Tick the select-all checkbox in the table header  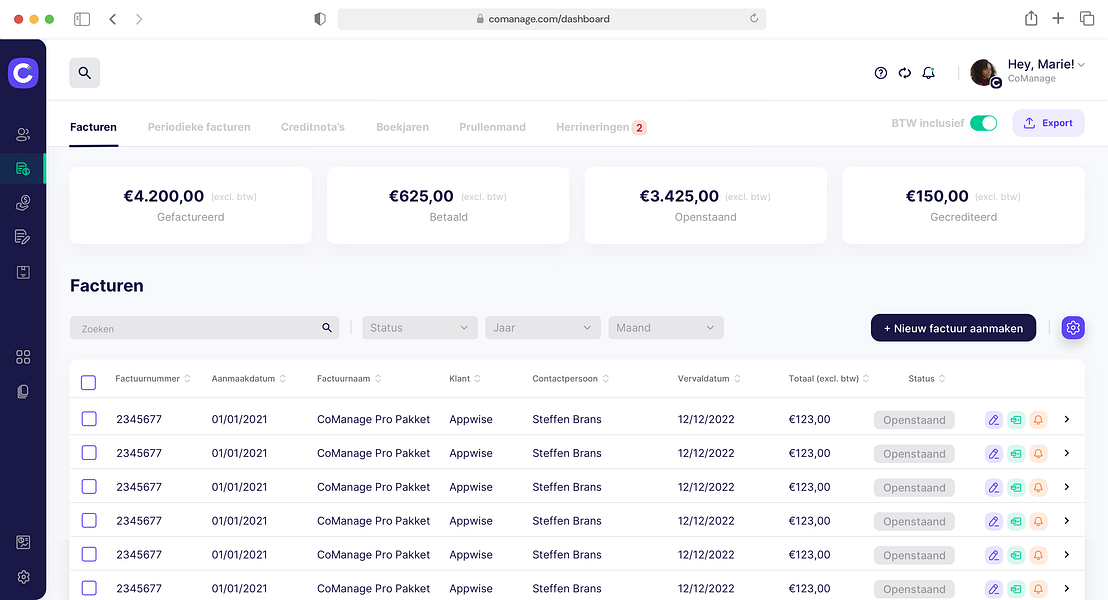coord(88,382)
